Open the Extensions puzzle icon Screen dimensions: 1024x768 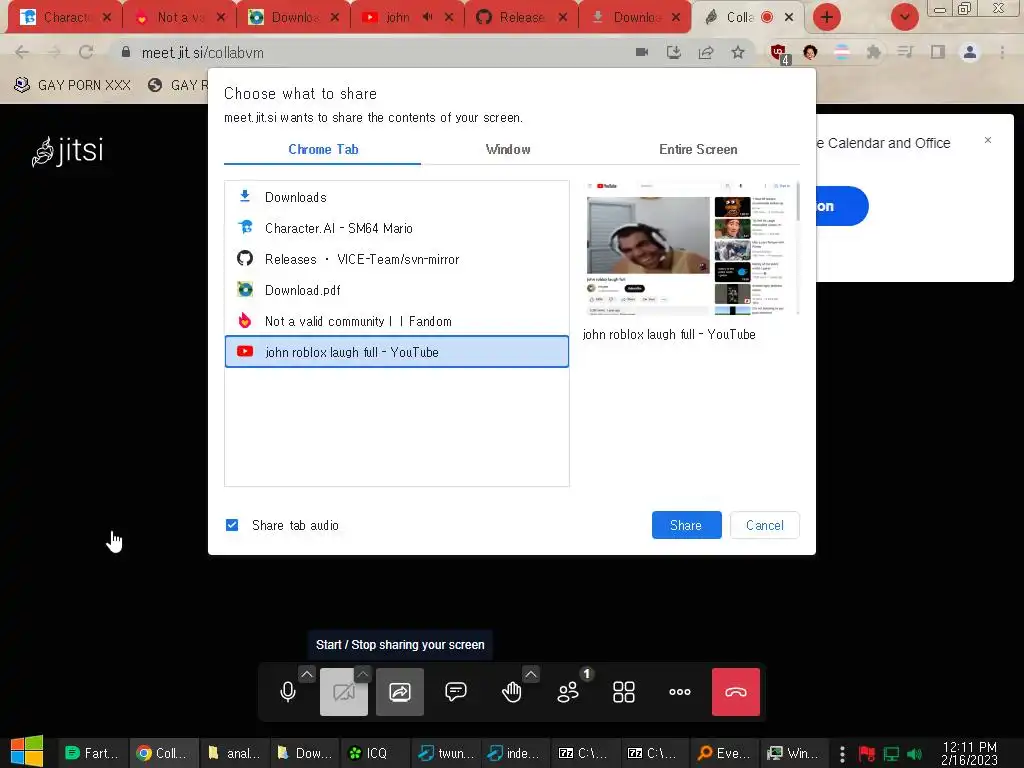[874, 52]
